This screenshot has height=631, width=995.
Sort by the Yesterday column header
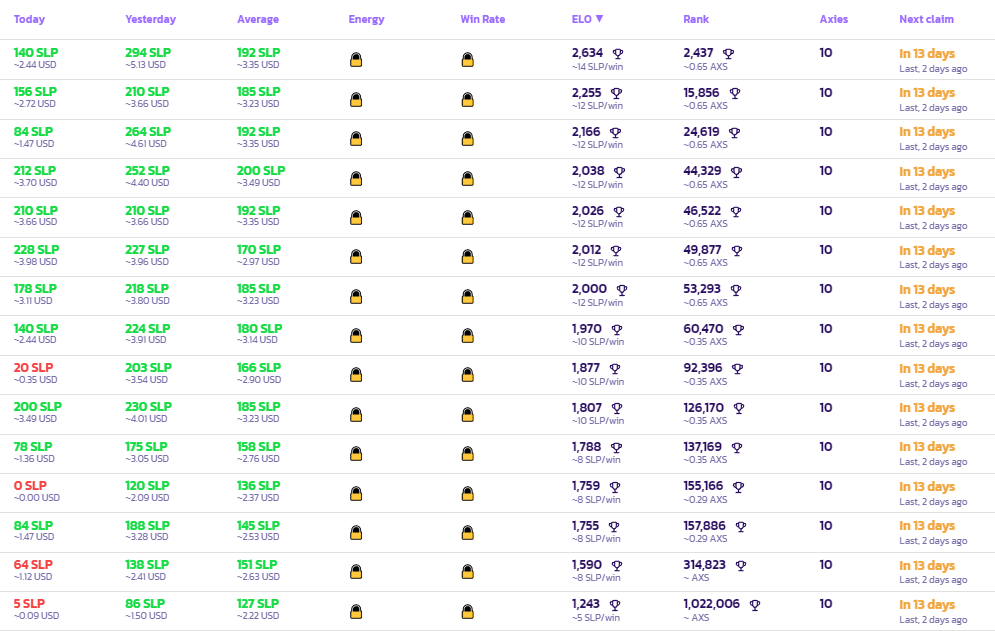click(150, 19)
